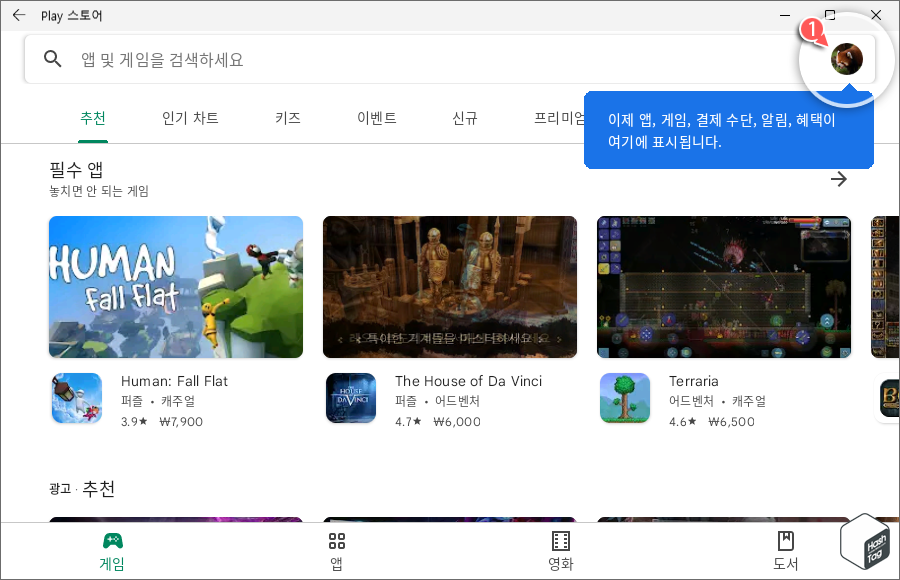
Task: Switch to the 키즈 tab
Action: point(288,118)
